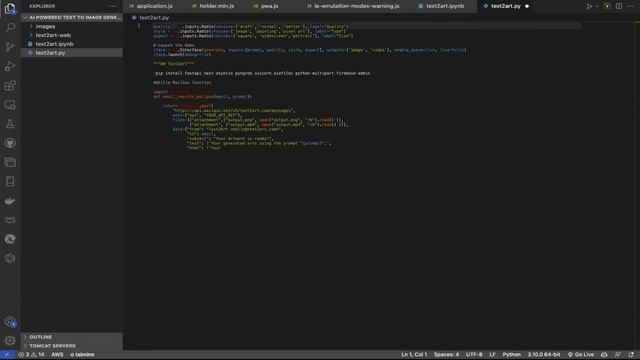Click the split editor right icon
640x360 pixels.
click(619, 6)
